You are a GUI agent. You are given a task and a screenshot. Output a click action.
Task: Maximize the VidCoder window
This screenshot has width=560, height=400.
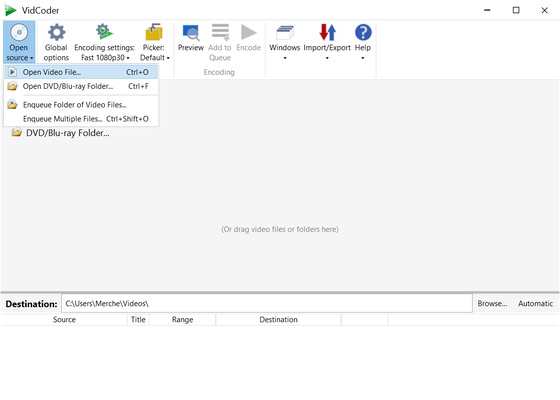pos(516,10)
